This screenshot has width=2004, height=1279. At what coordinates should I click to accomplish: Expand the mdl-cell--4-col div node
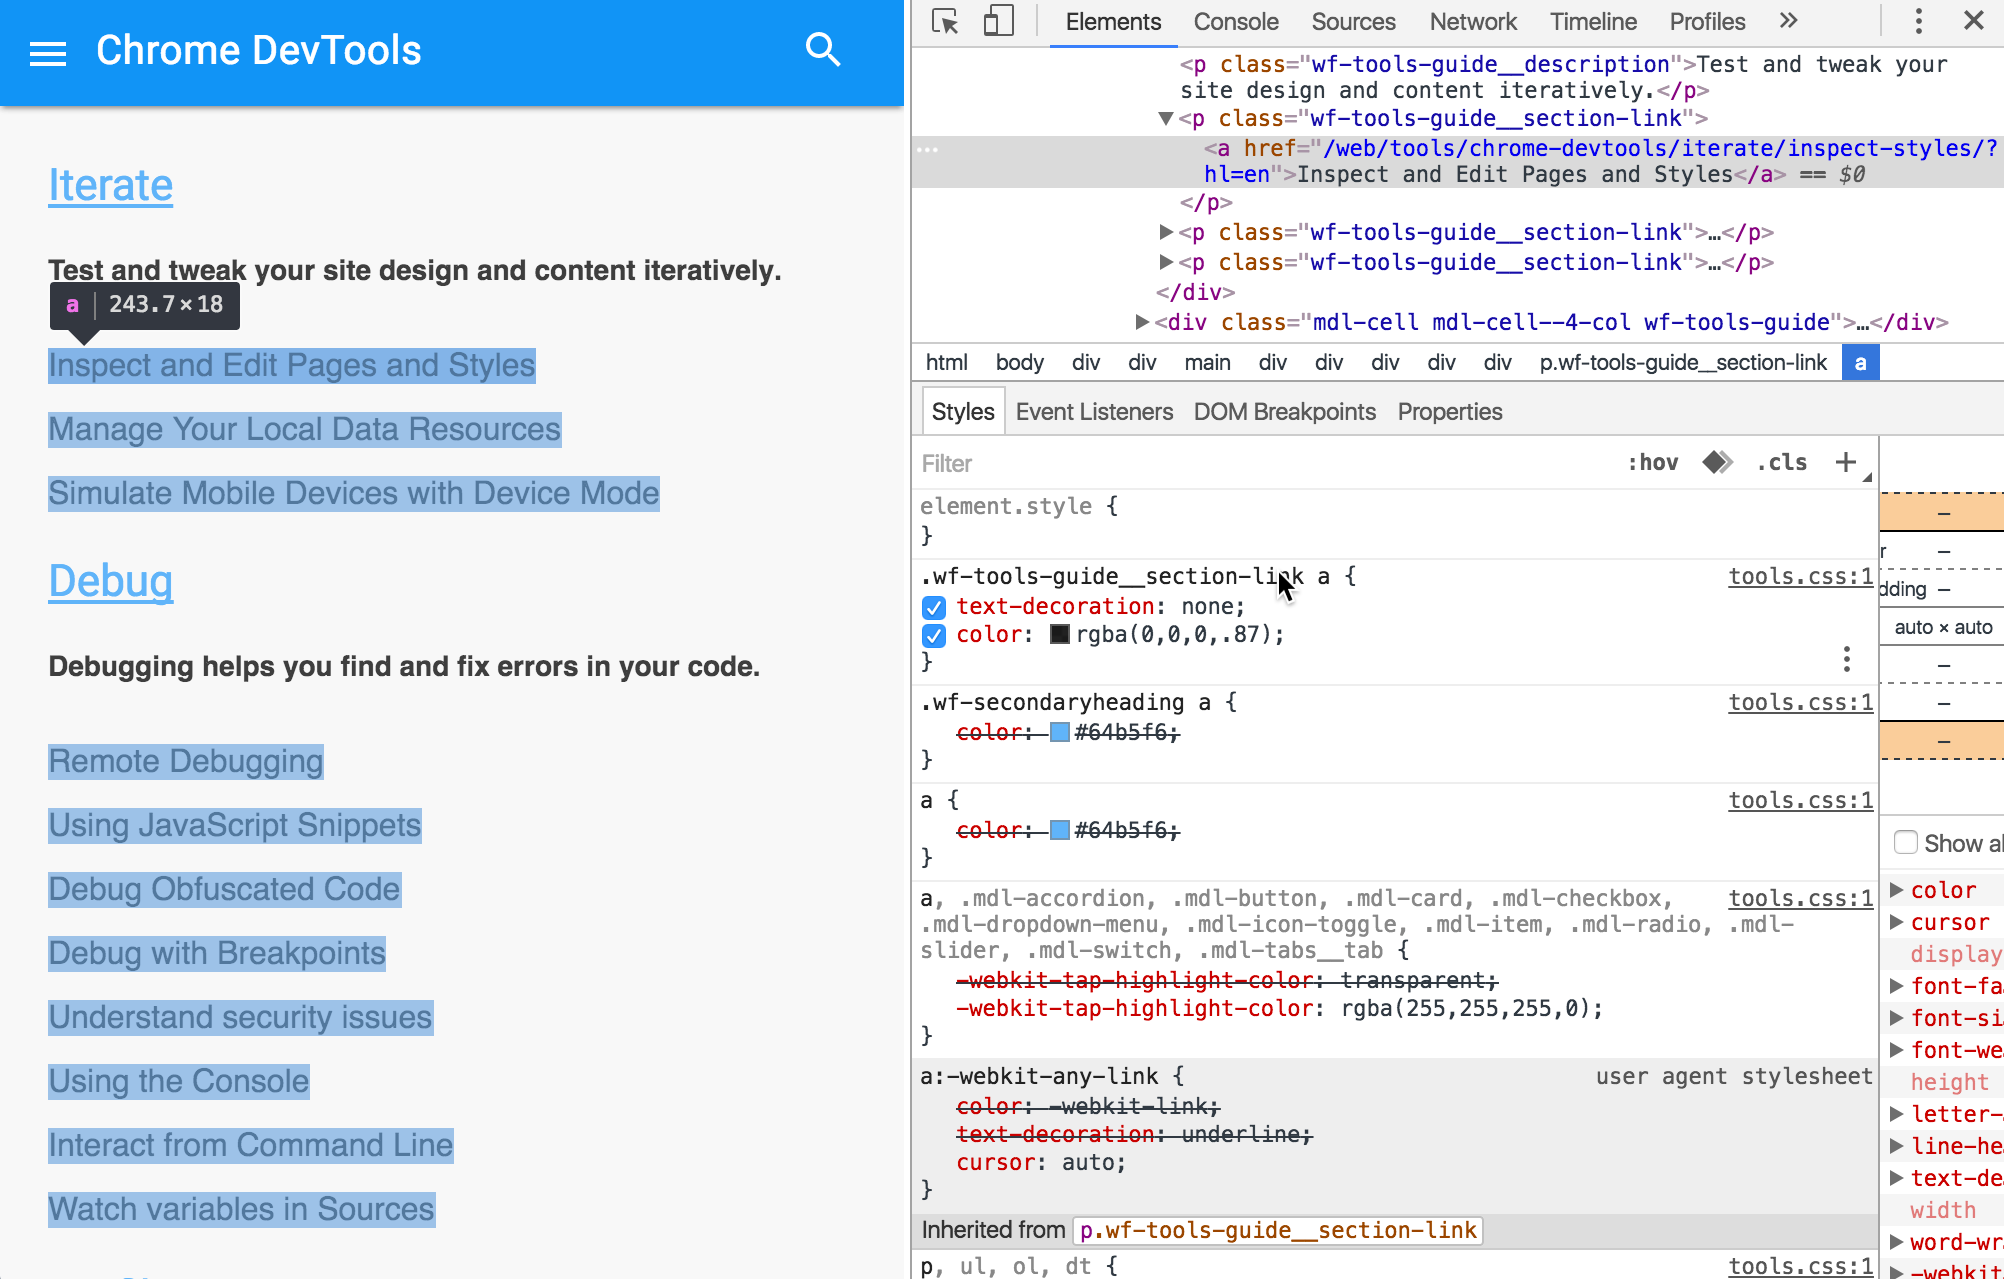[x=1141, y=323]
